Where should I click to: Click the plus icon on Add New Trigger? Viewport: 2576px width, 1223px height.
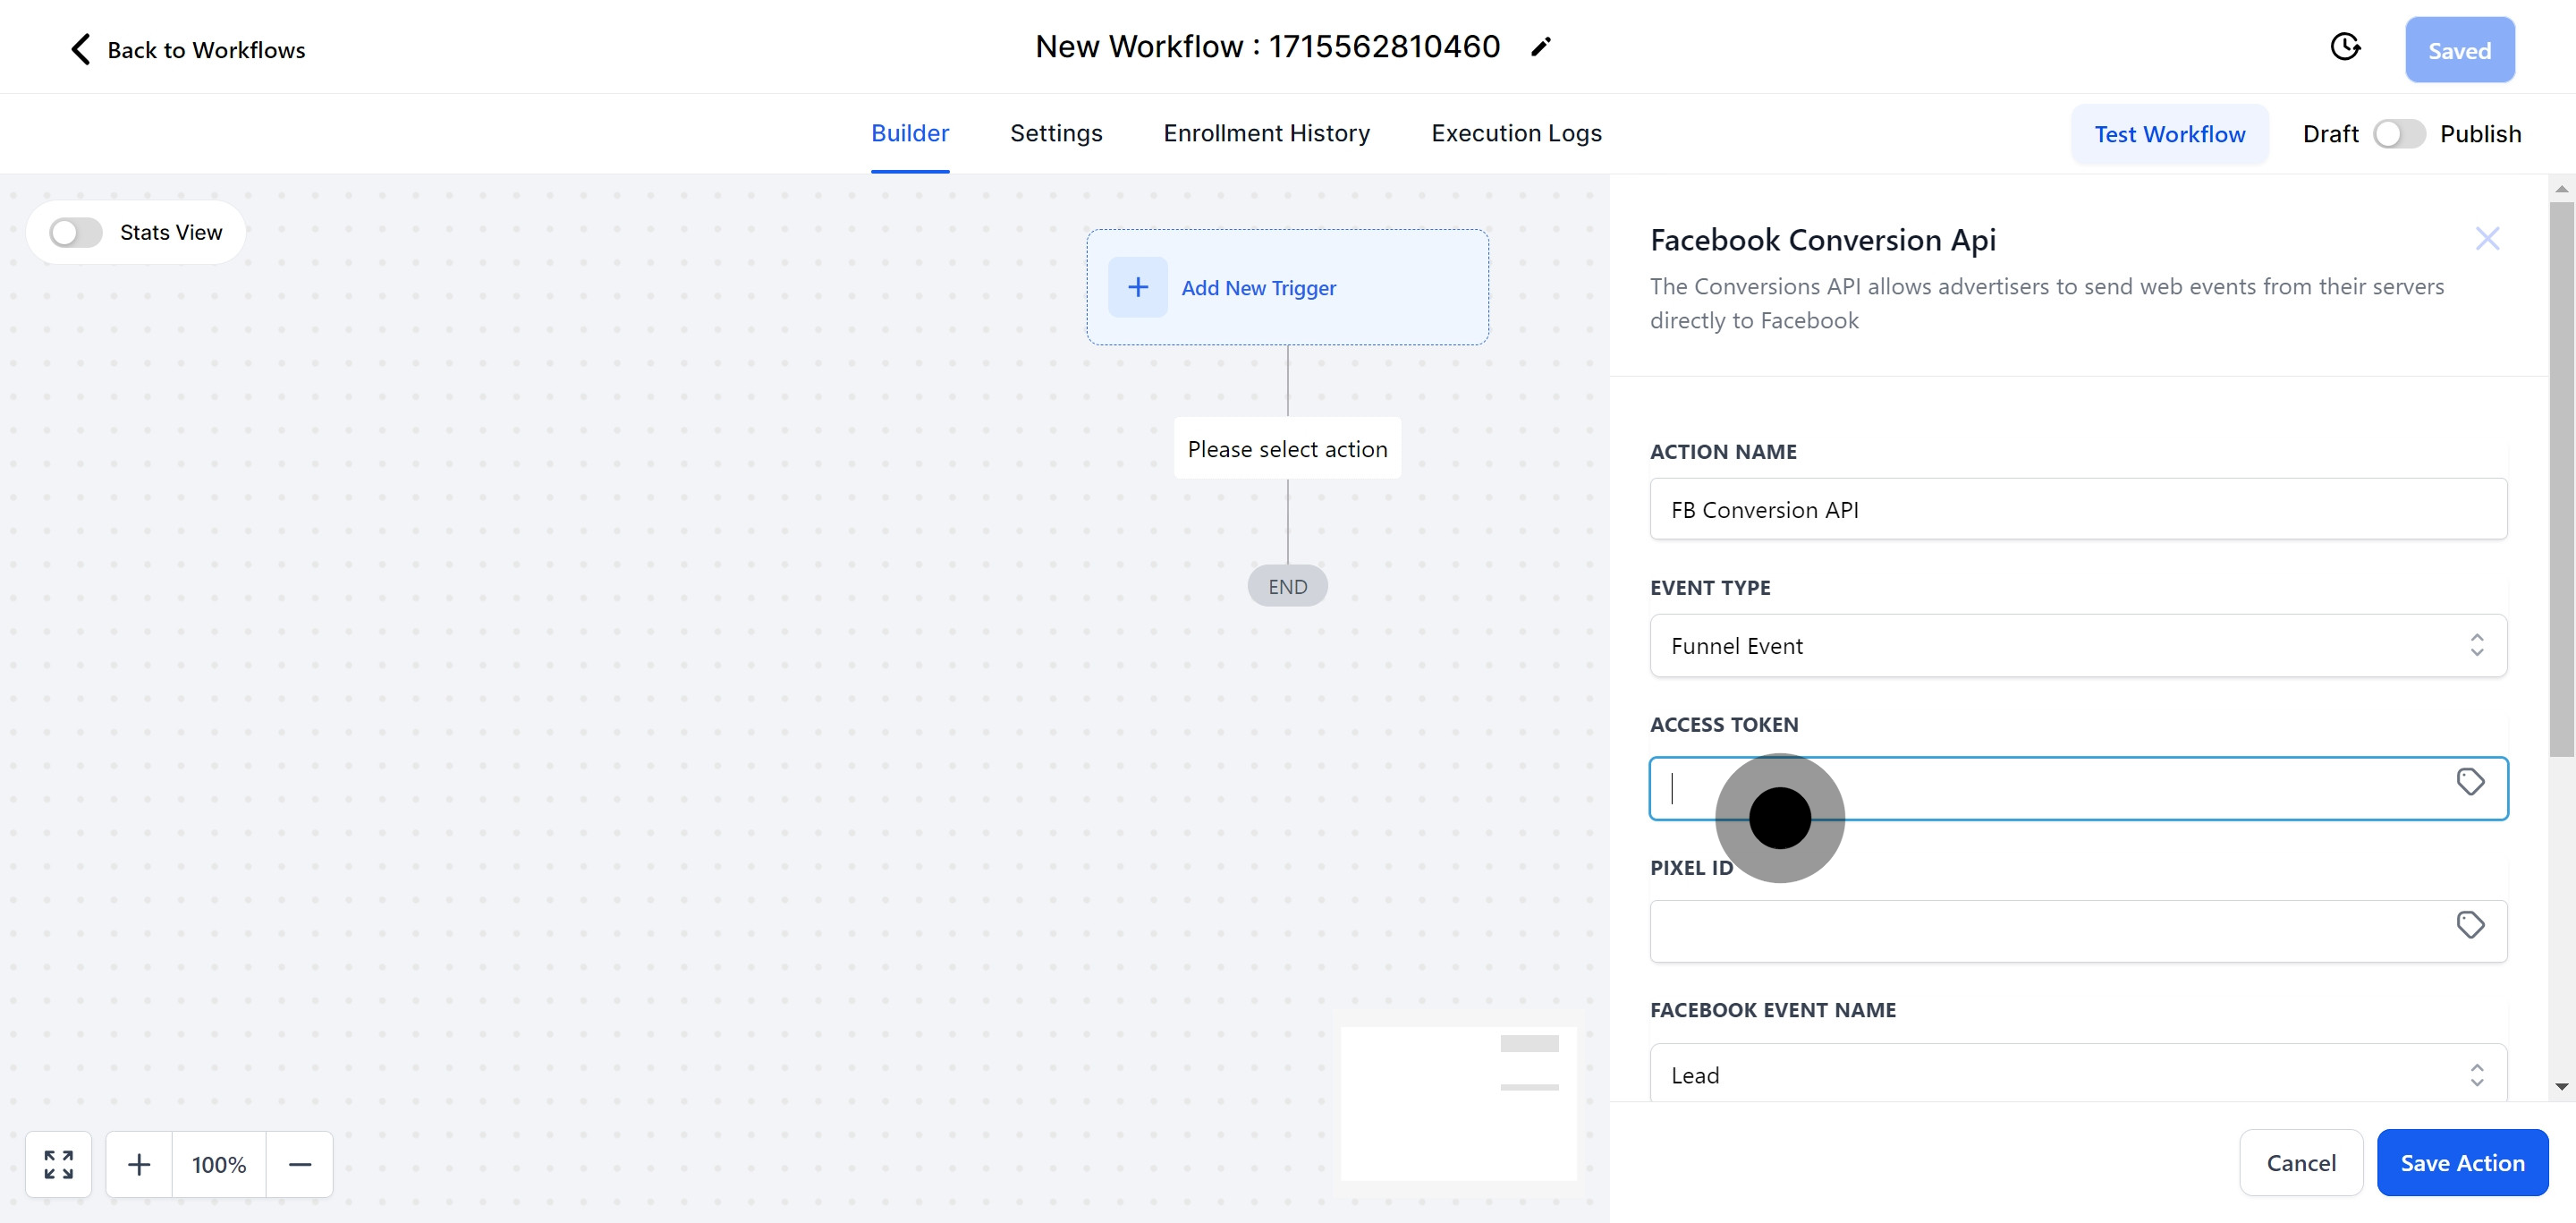tap(1137, 288)
